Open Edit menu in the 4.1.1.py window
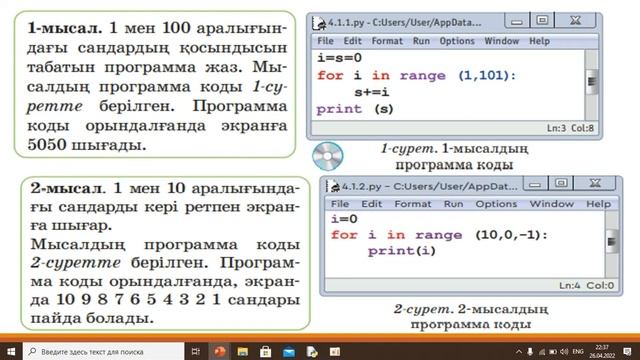This screenshot has width=640, height=360. click(x=352, y=41)
